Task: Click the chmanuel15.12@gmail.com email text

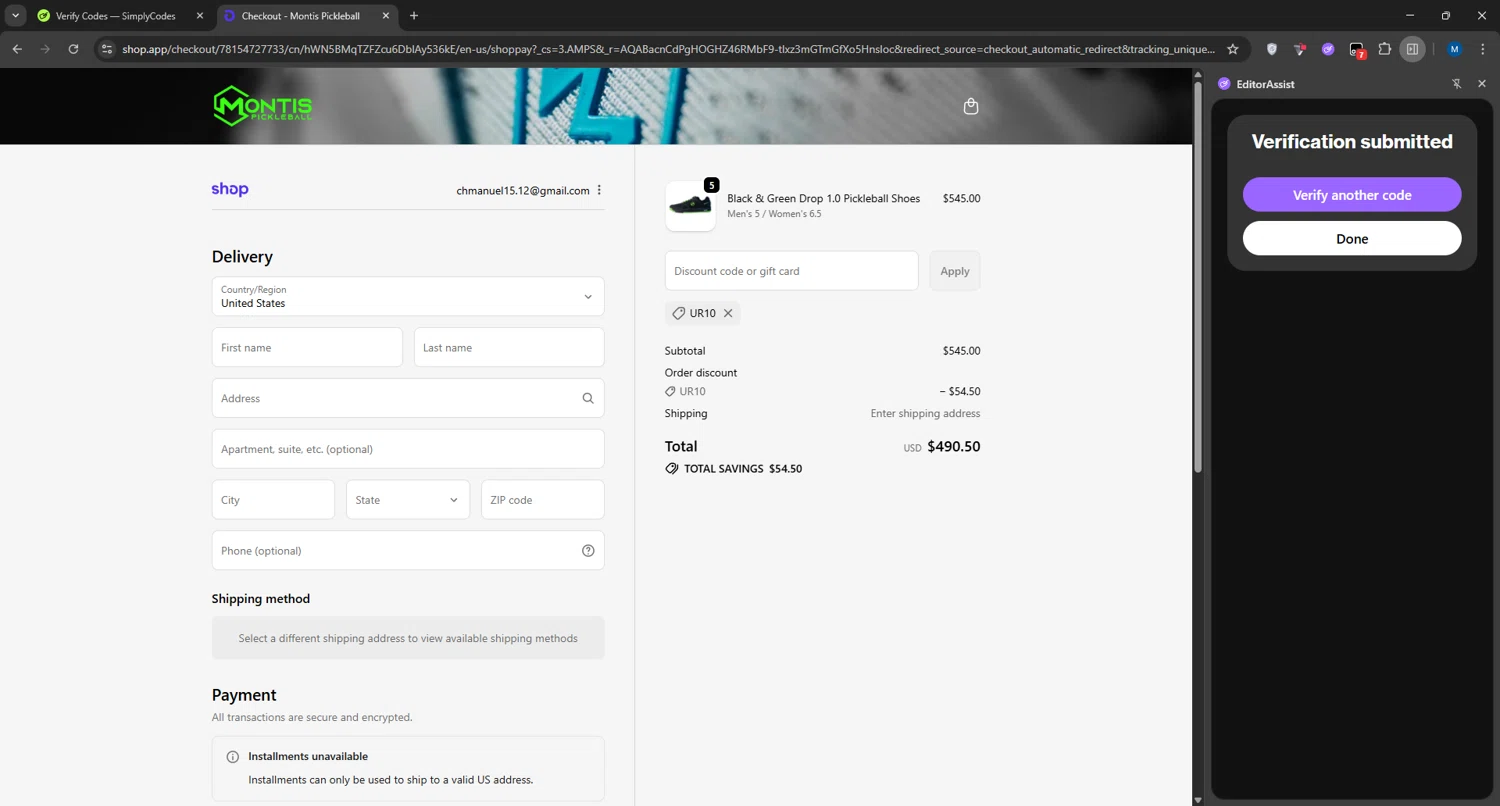Action: (x=523, y=190)
